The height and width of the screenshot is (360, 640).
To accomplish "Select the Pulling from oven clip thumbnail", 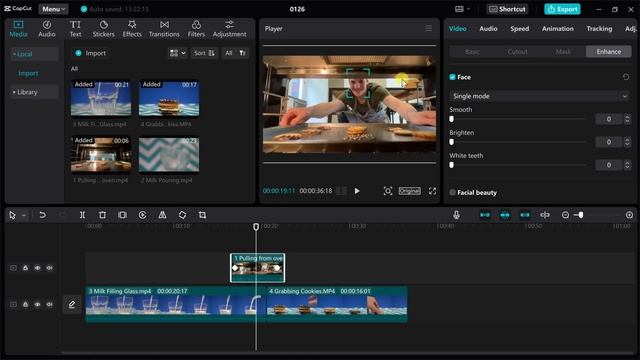I will [101, 154].
